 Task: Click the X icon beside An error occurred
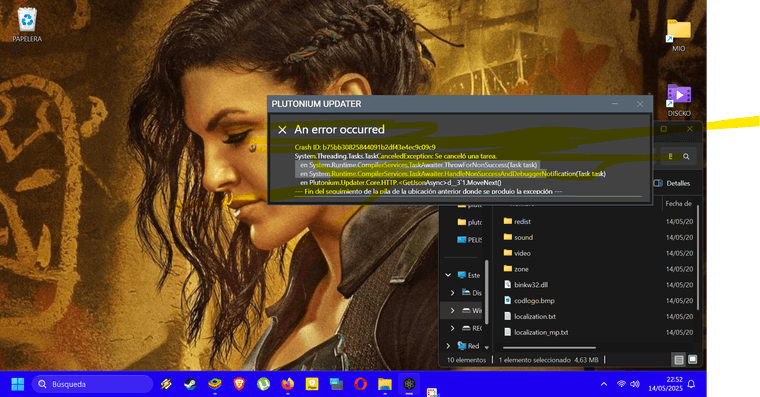[x=282, y=130]
